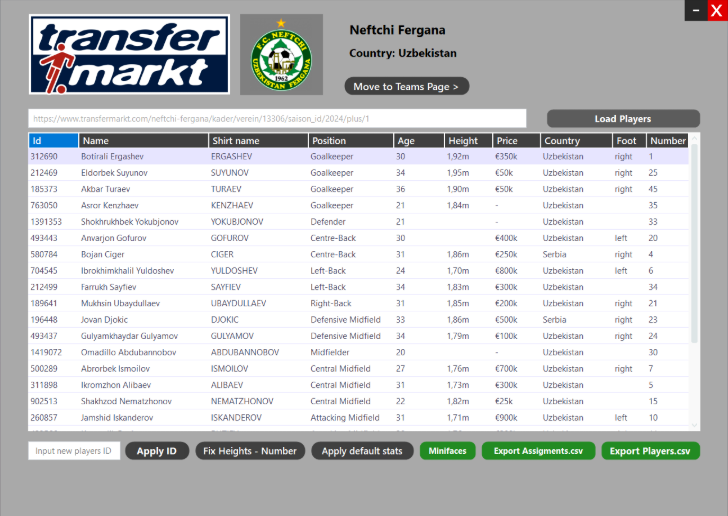Click Serbia cell in Bojan Ciger row
Image resolution: width=728 pixels, height=516 pixels.
554,255
